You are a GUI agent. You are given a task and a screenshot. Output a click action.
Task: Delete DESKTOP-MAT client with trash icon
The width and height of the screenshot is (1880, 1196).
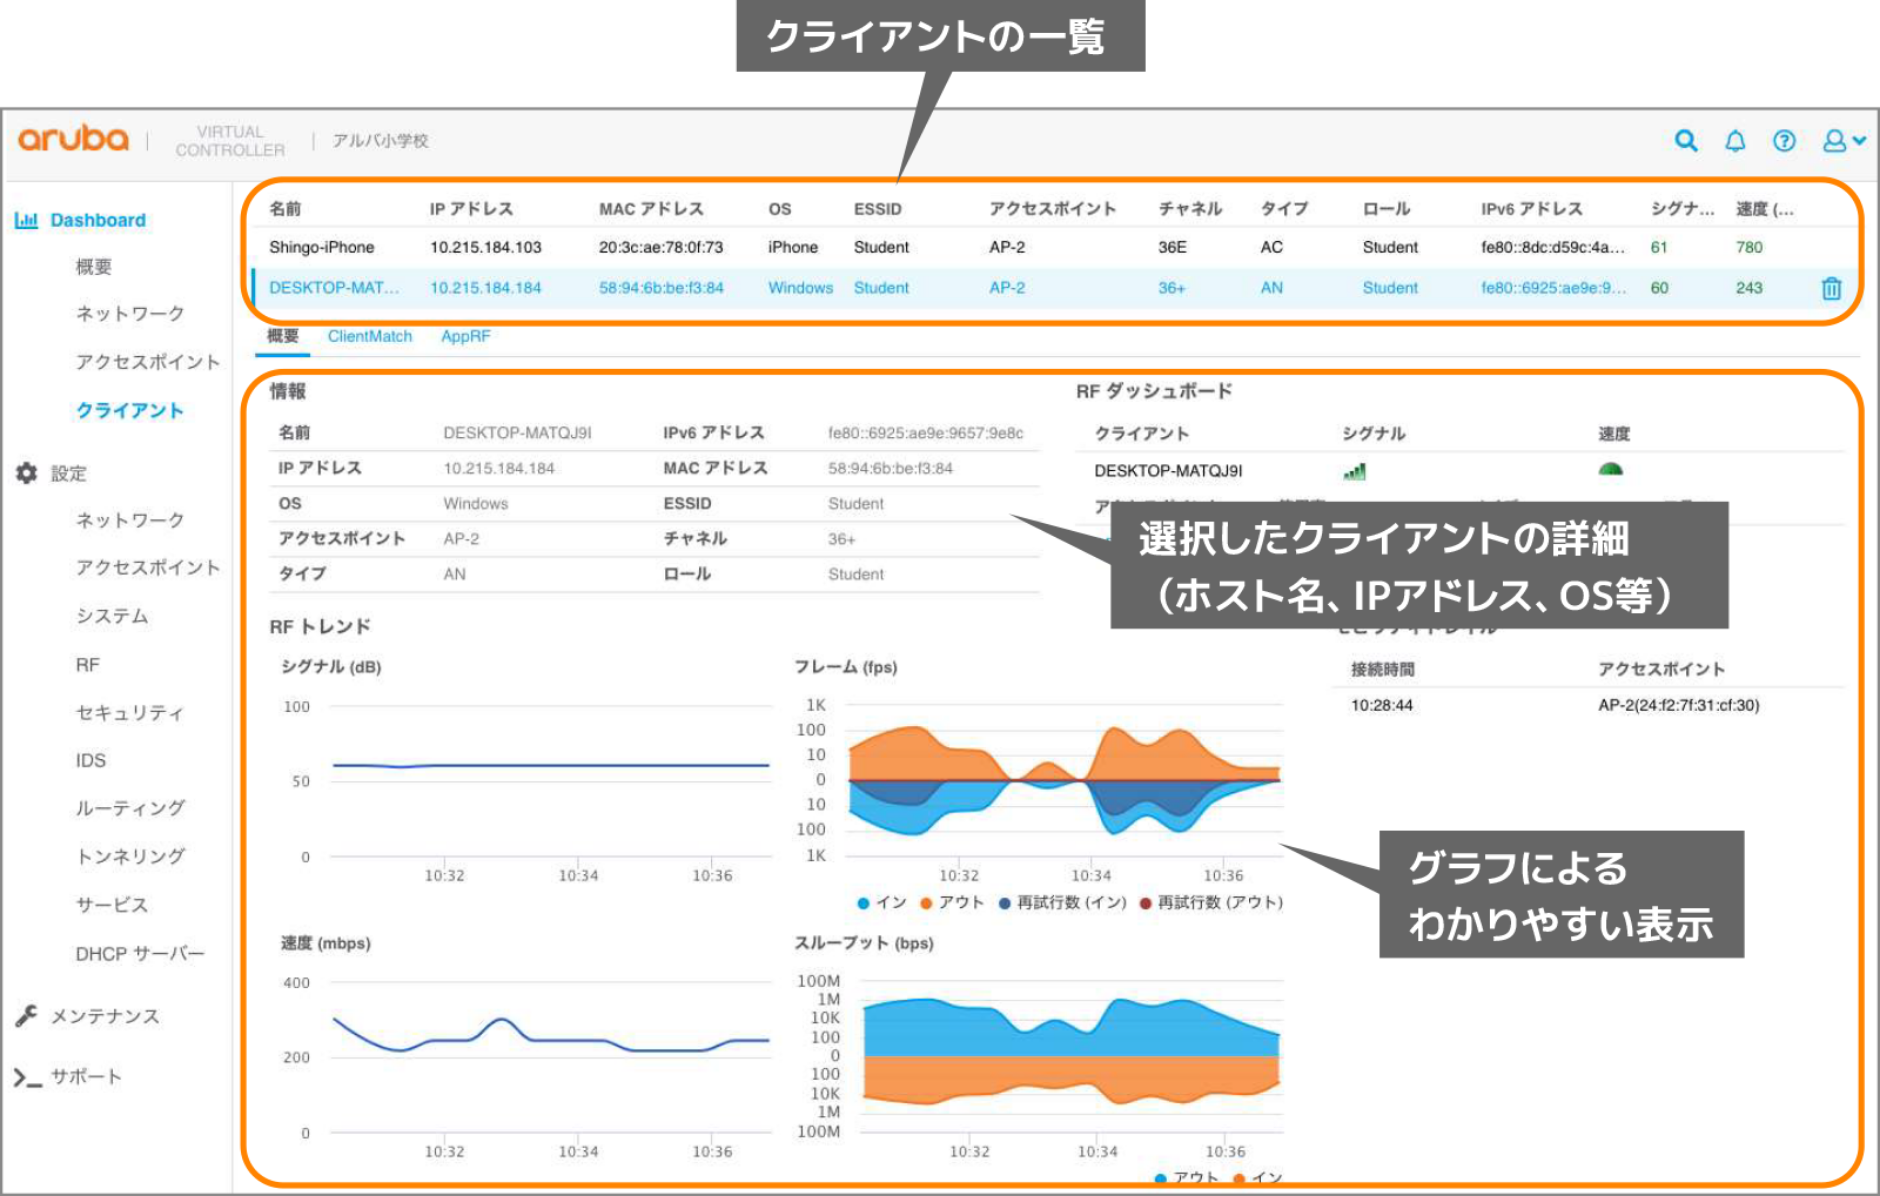coord(1831,288)
